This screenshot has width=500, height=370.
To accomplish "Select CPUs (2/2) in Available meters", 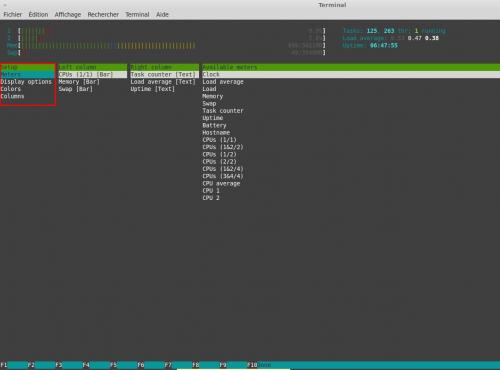I will [219, 162].
